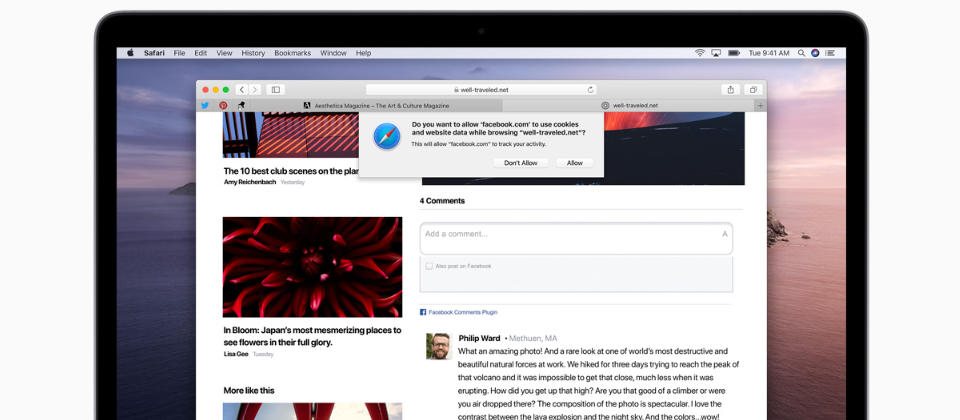Open the AirPlay display menu
The width and height of the screenshot is (960, 420).
click(x=716, y=53)
